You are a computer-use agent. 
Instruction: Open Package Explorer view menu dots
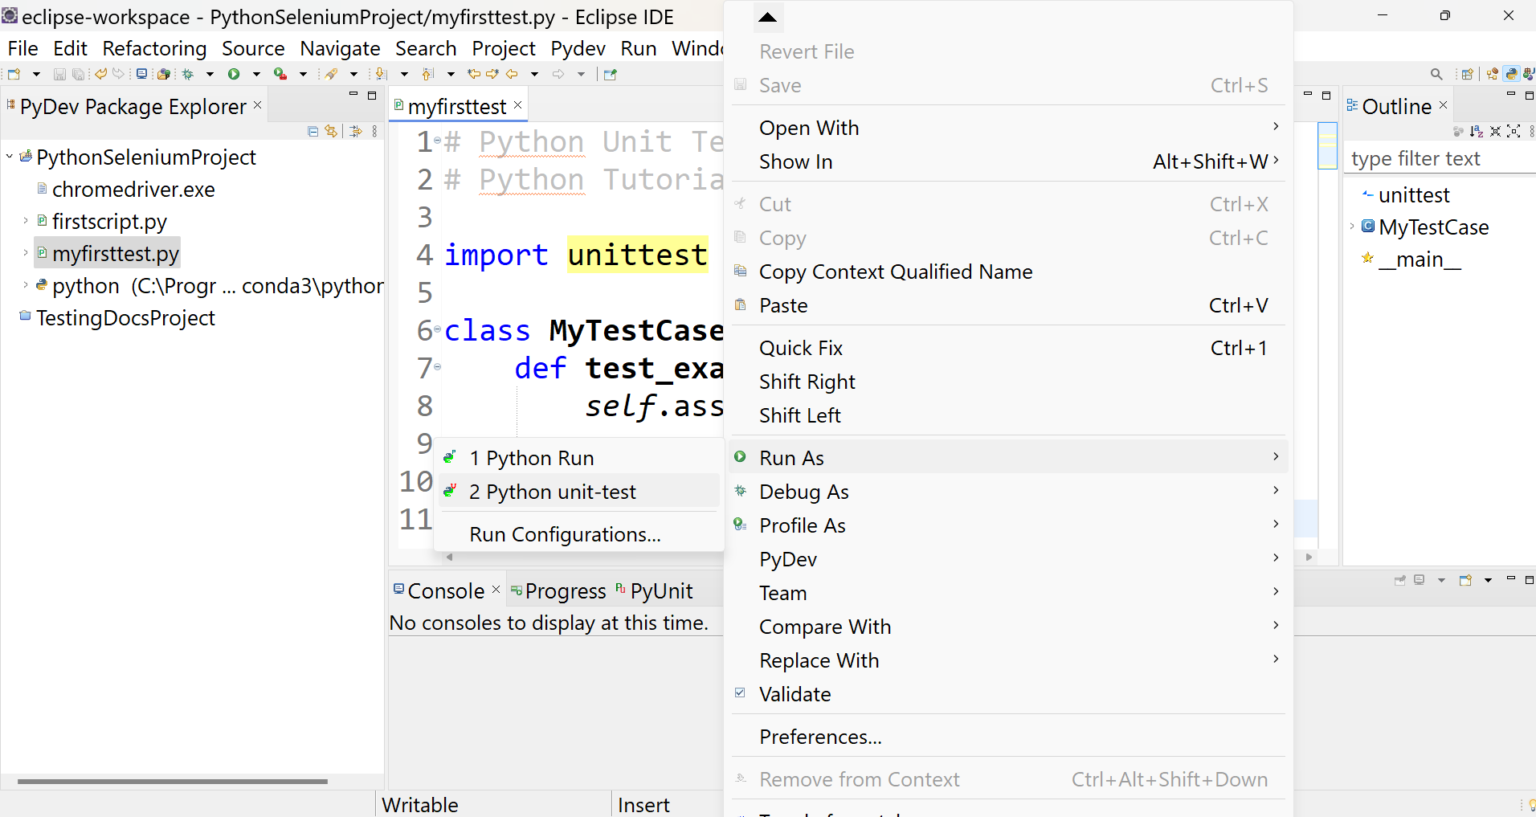click(375, 131)
